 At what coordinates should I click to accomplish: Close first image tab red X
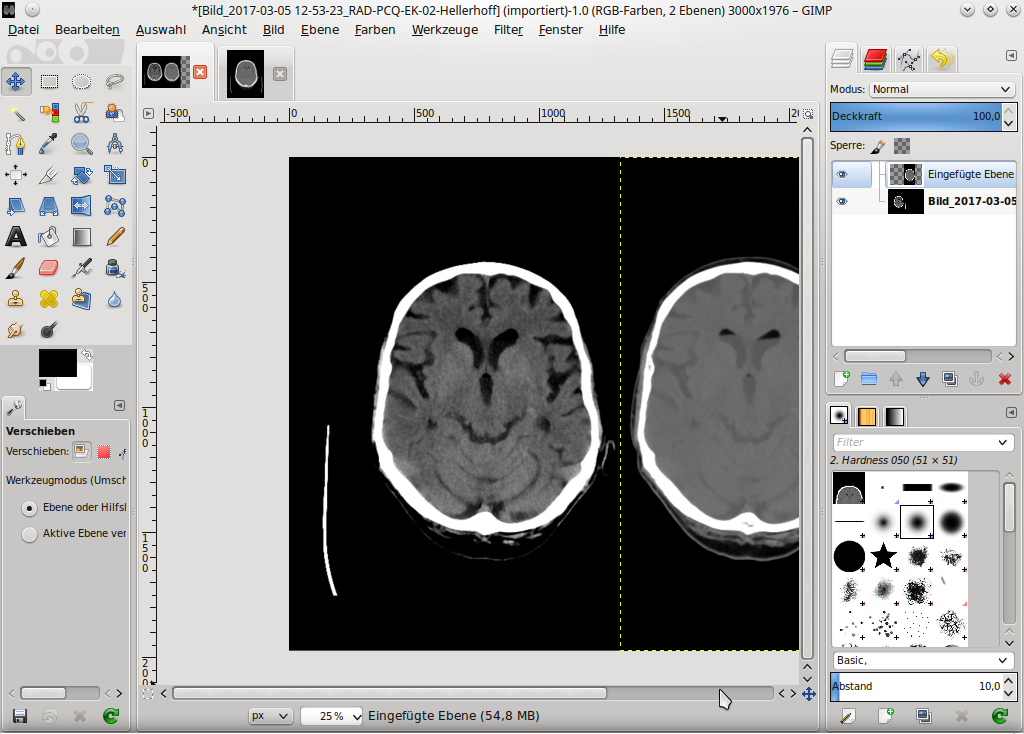tap(200, 72)
